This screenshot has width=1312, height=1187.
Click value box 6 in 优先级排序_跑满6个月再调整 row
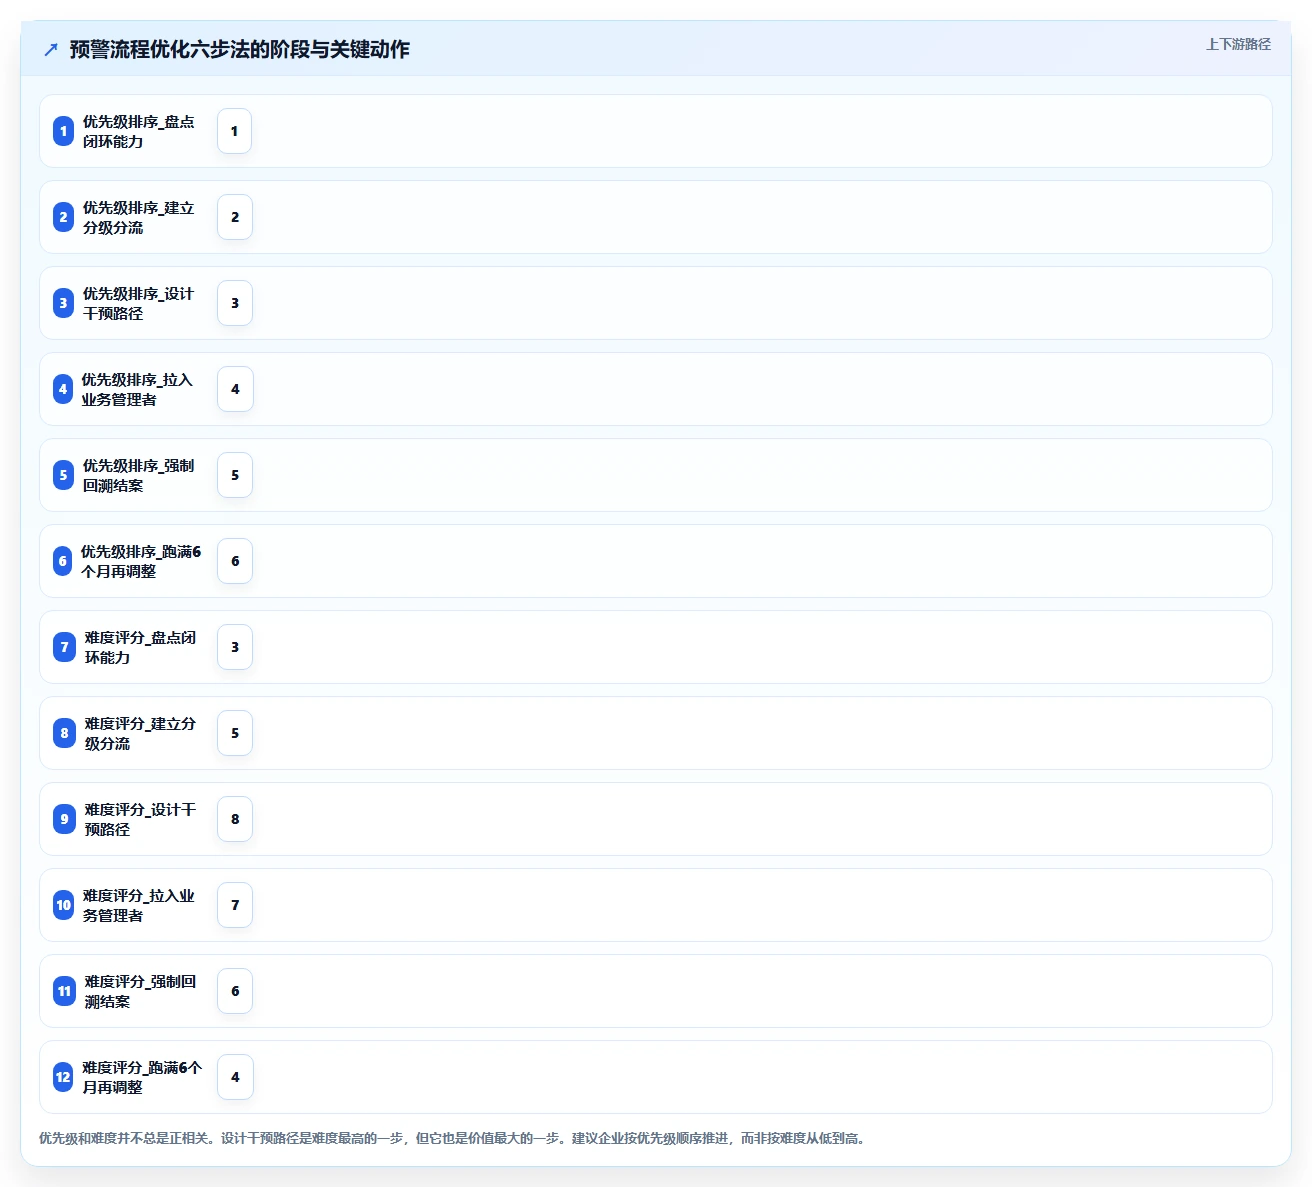point(235,561)
